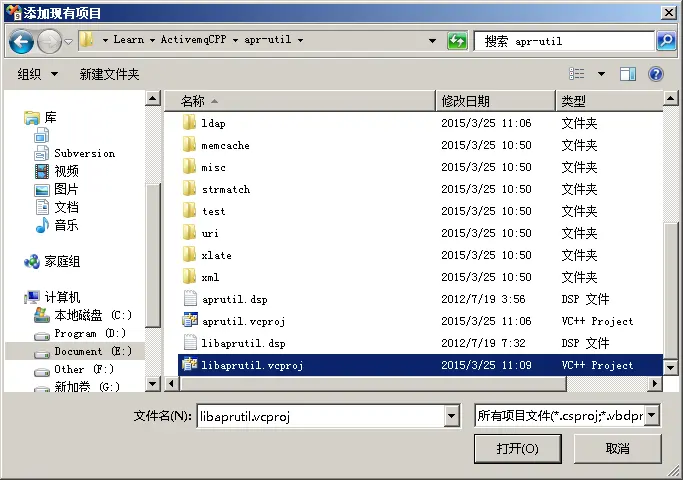Select the strmatch folder icon
Image resolution: width=683 pixels, height=480 pixels.
click(189, 189)
